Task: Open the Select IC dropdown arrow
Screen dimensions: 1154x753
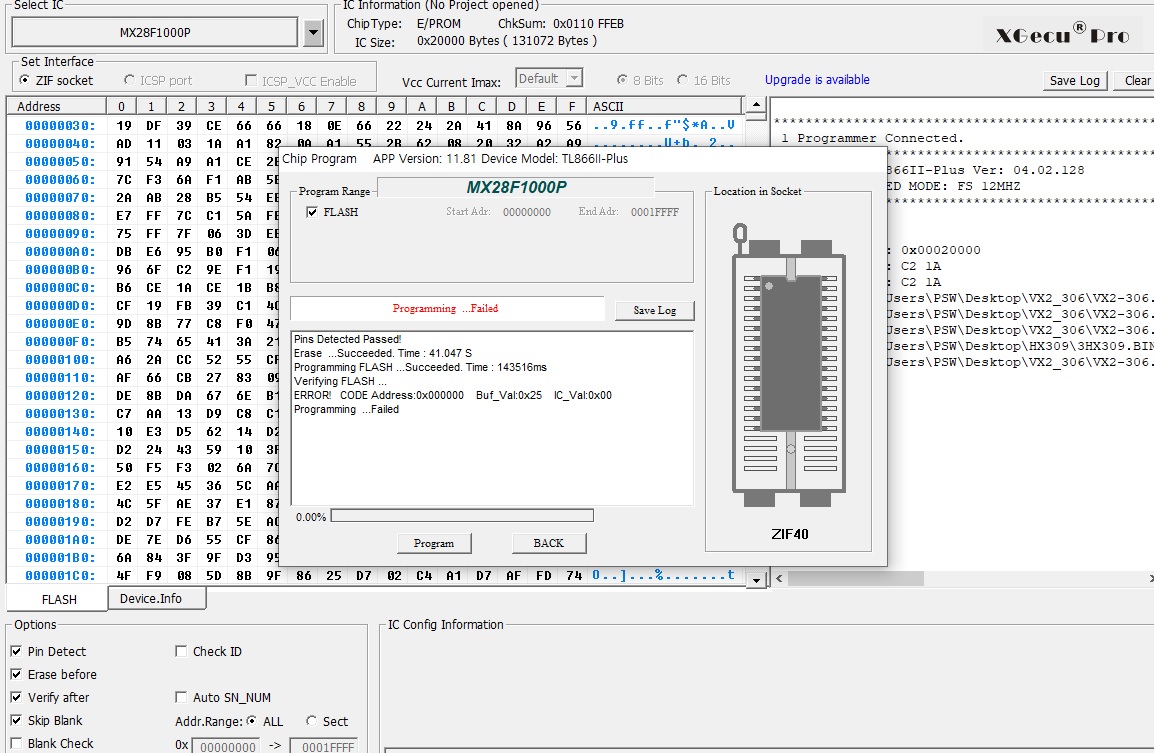Action: (313, 33)
